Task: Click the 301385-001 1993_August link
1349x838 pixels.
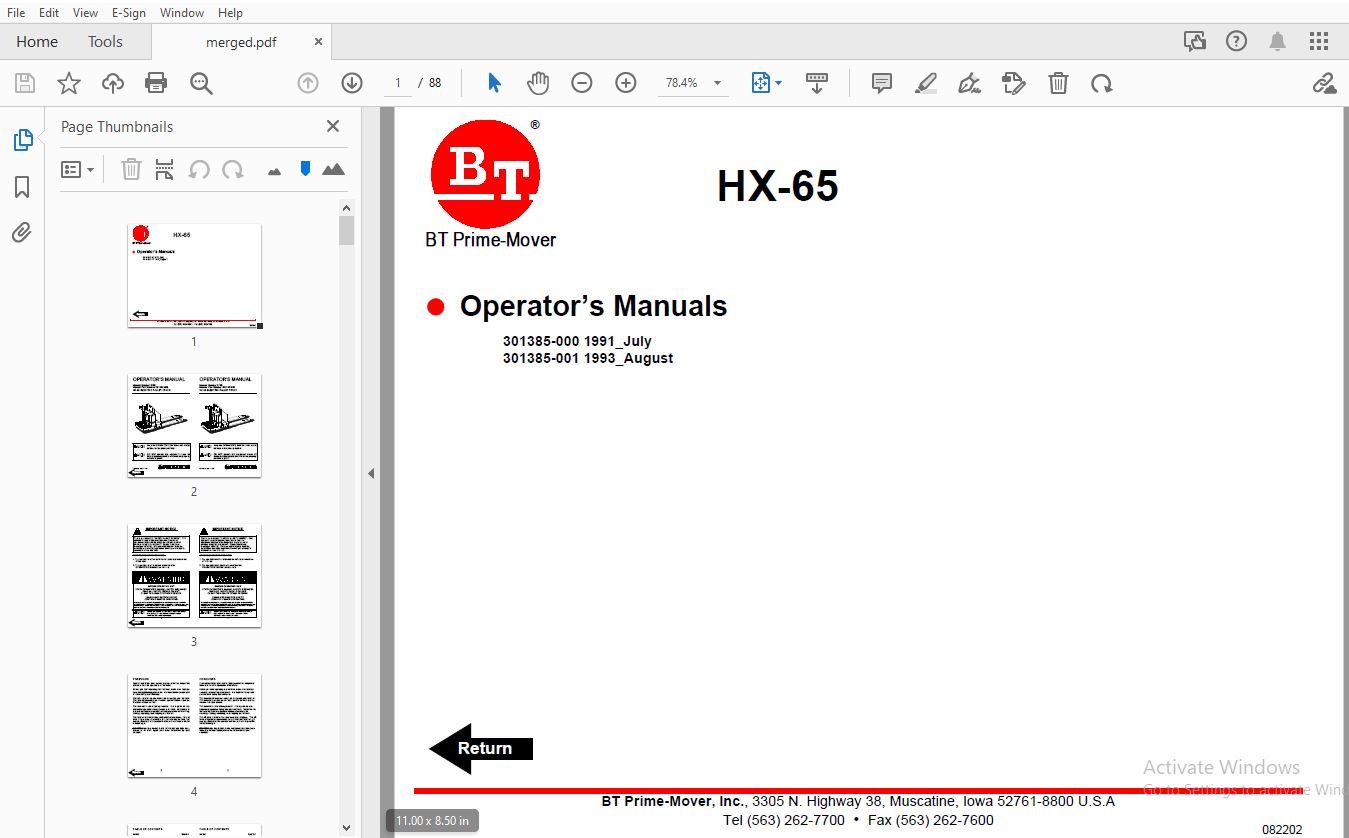Action: point(588,358)
